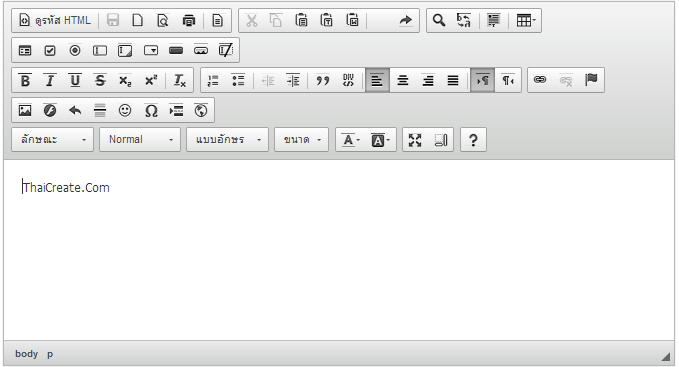
Task: Insert an image with the Image icon
Action: coord(25,111)
